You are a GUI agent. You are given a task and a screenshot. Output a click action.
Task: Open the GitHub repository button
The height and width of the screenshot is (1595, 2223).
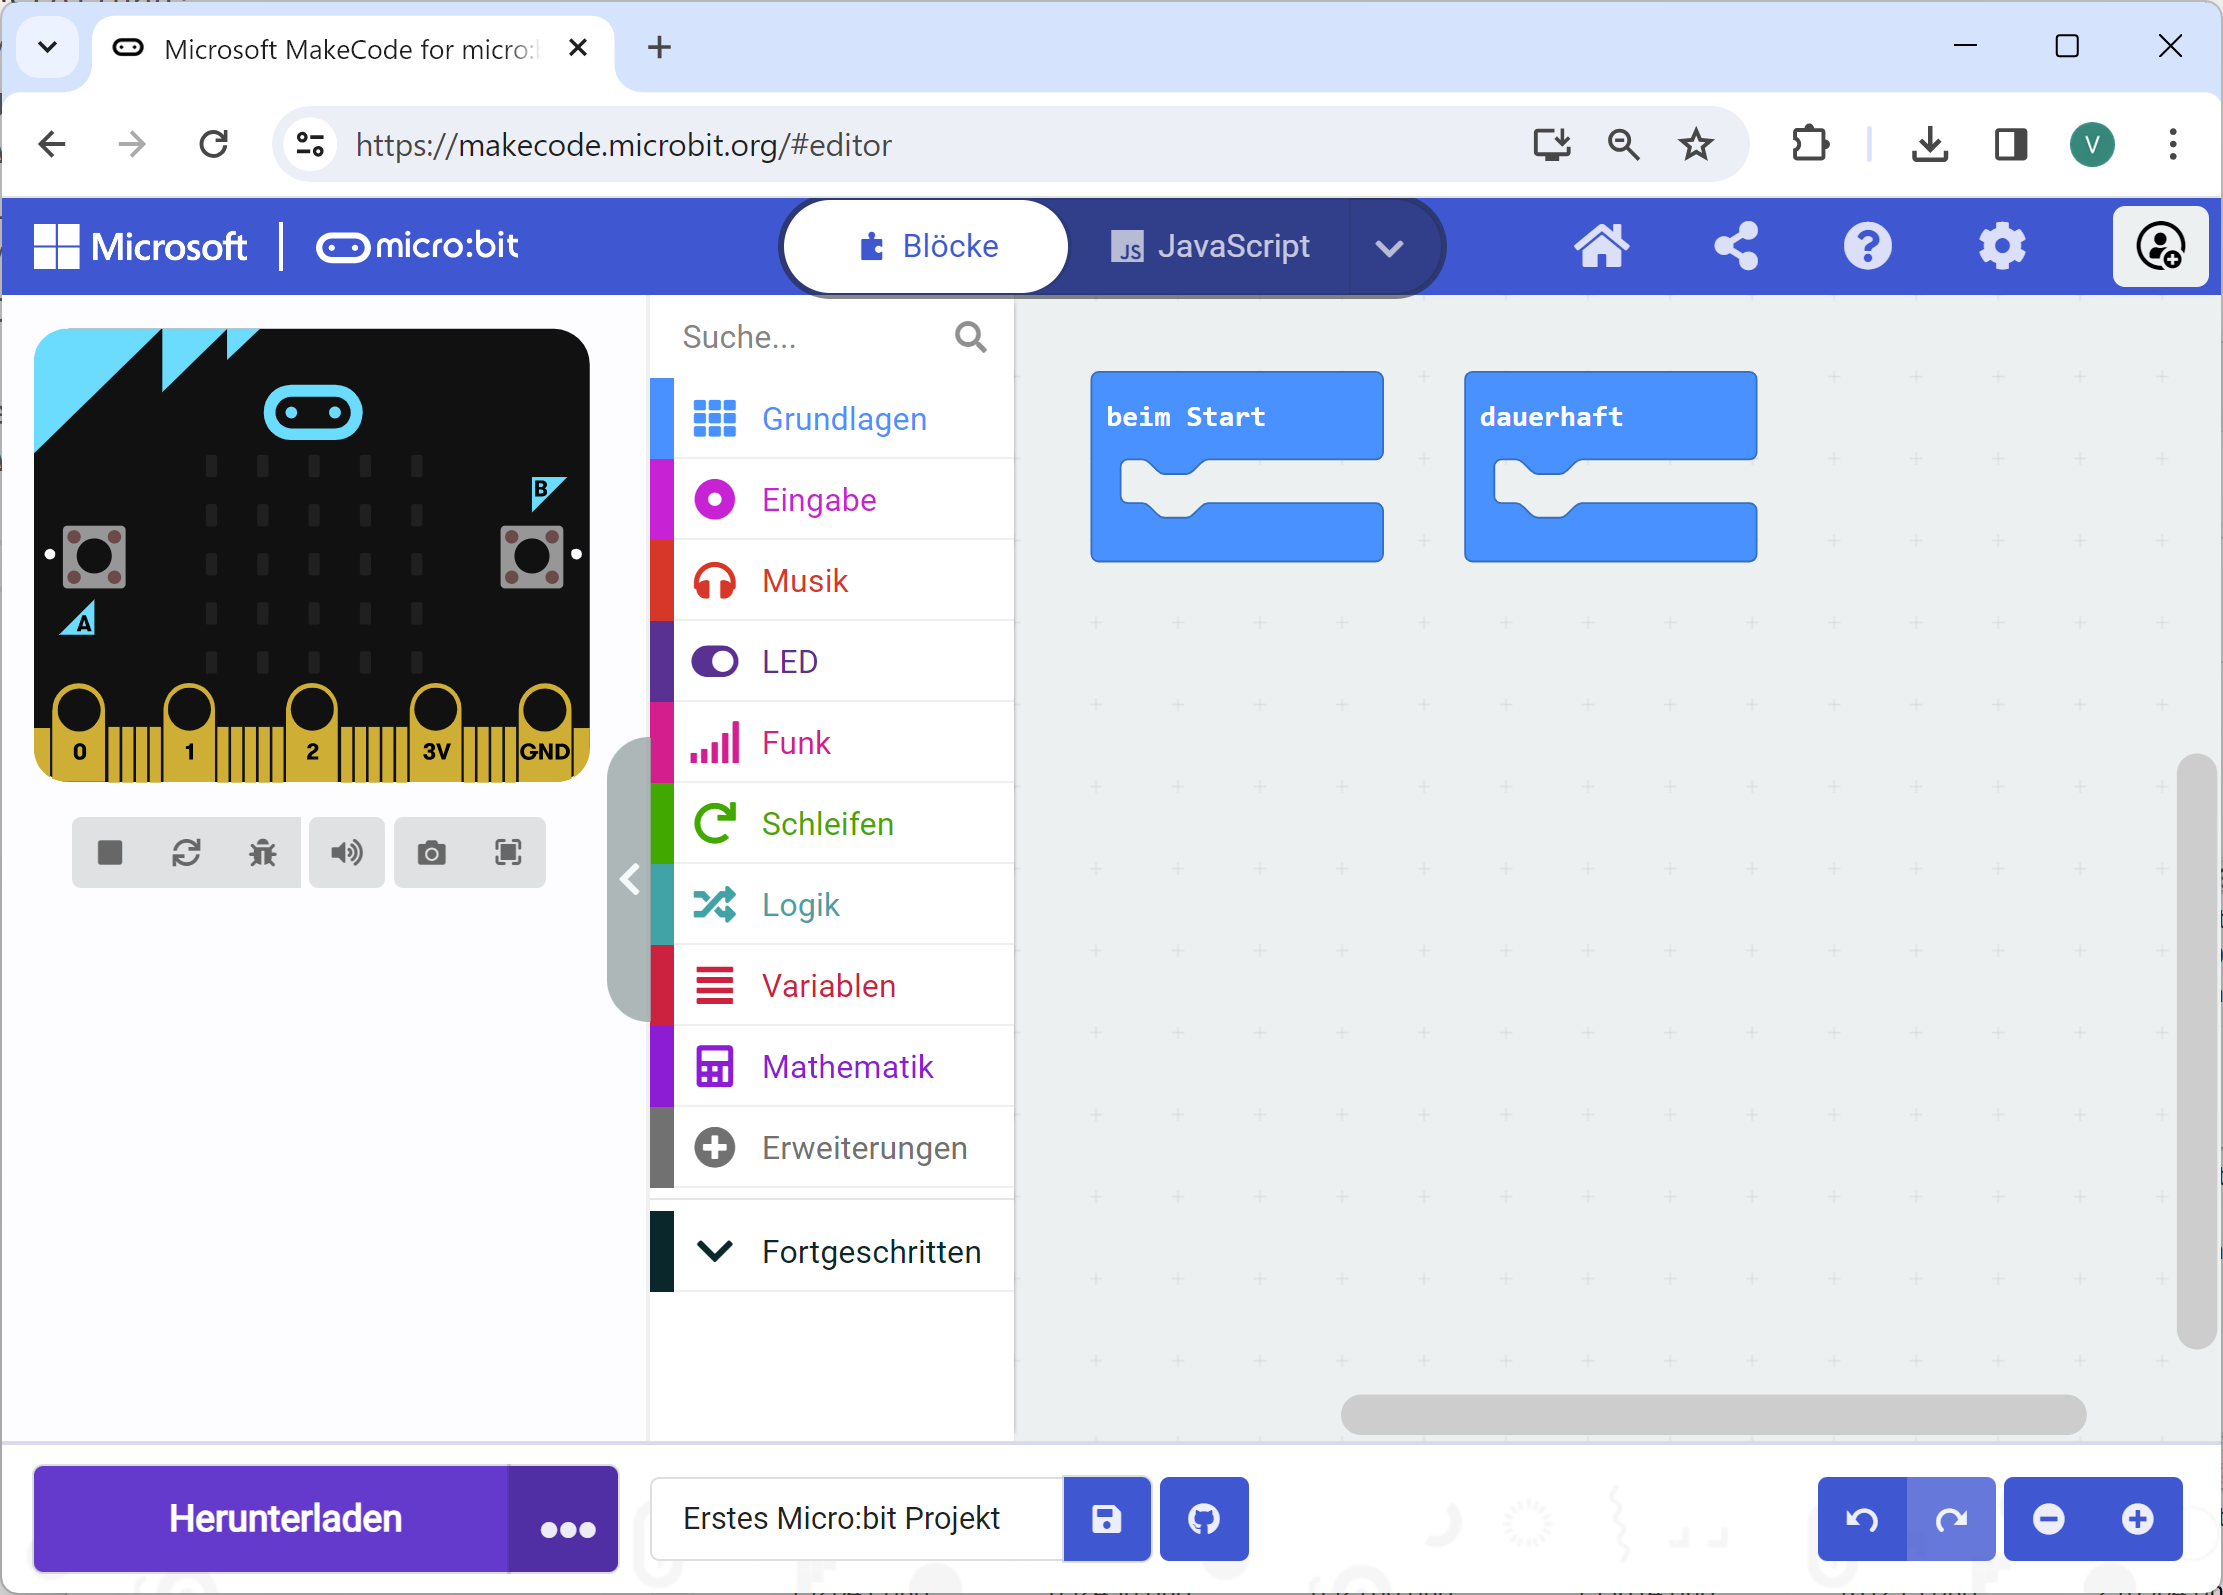[x=1204, y=1519]
